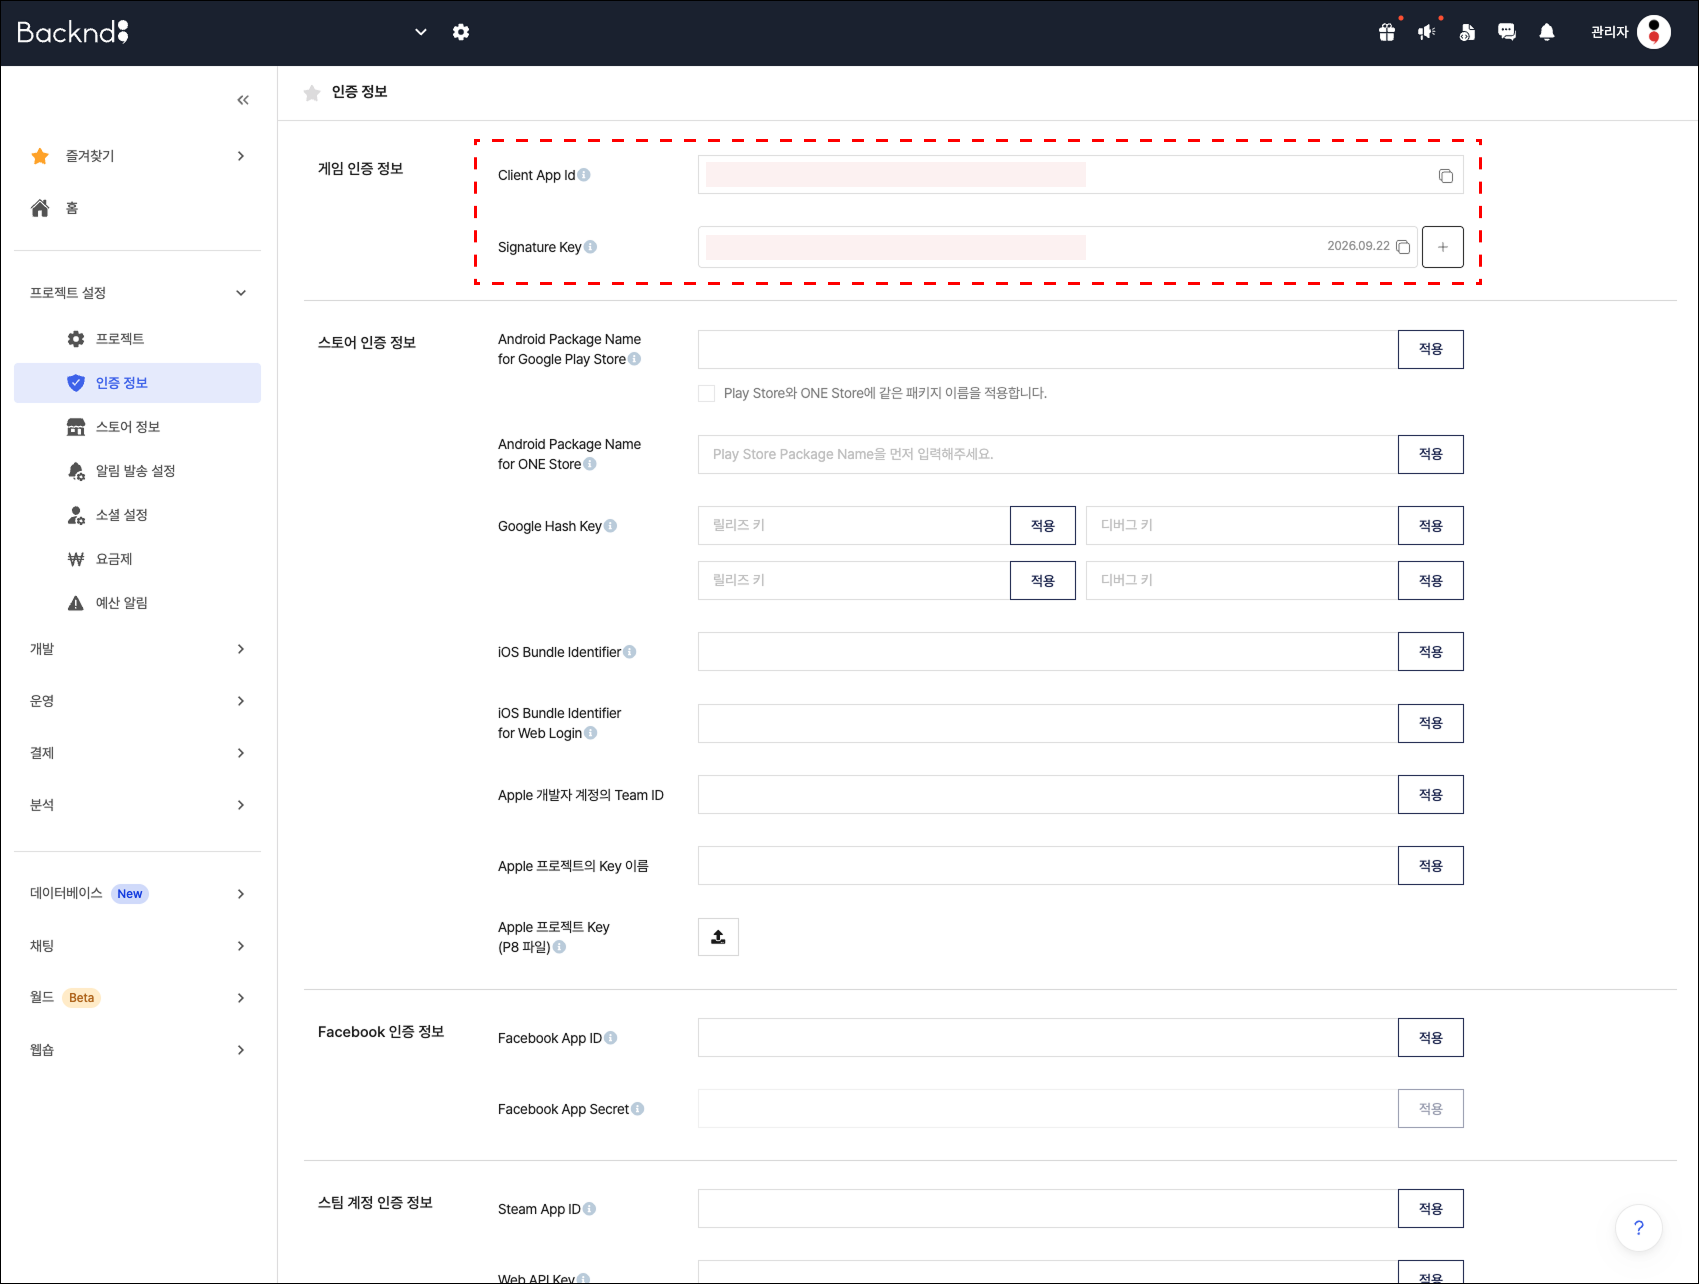Apply the Facebook App ID
Screen dimensions: 1699x1284
[x=1430, y=1038]
